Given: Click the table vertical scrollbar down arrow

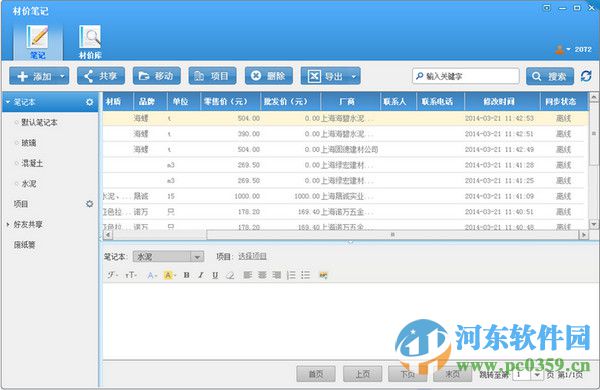Looking at the screenshot, I should pos(593,224).
